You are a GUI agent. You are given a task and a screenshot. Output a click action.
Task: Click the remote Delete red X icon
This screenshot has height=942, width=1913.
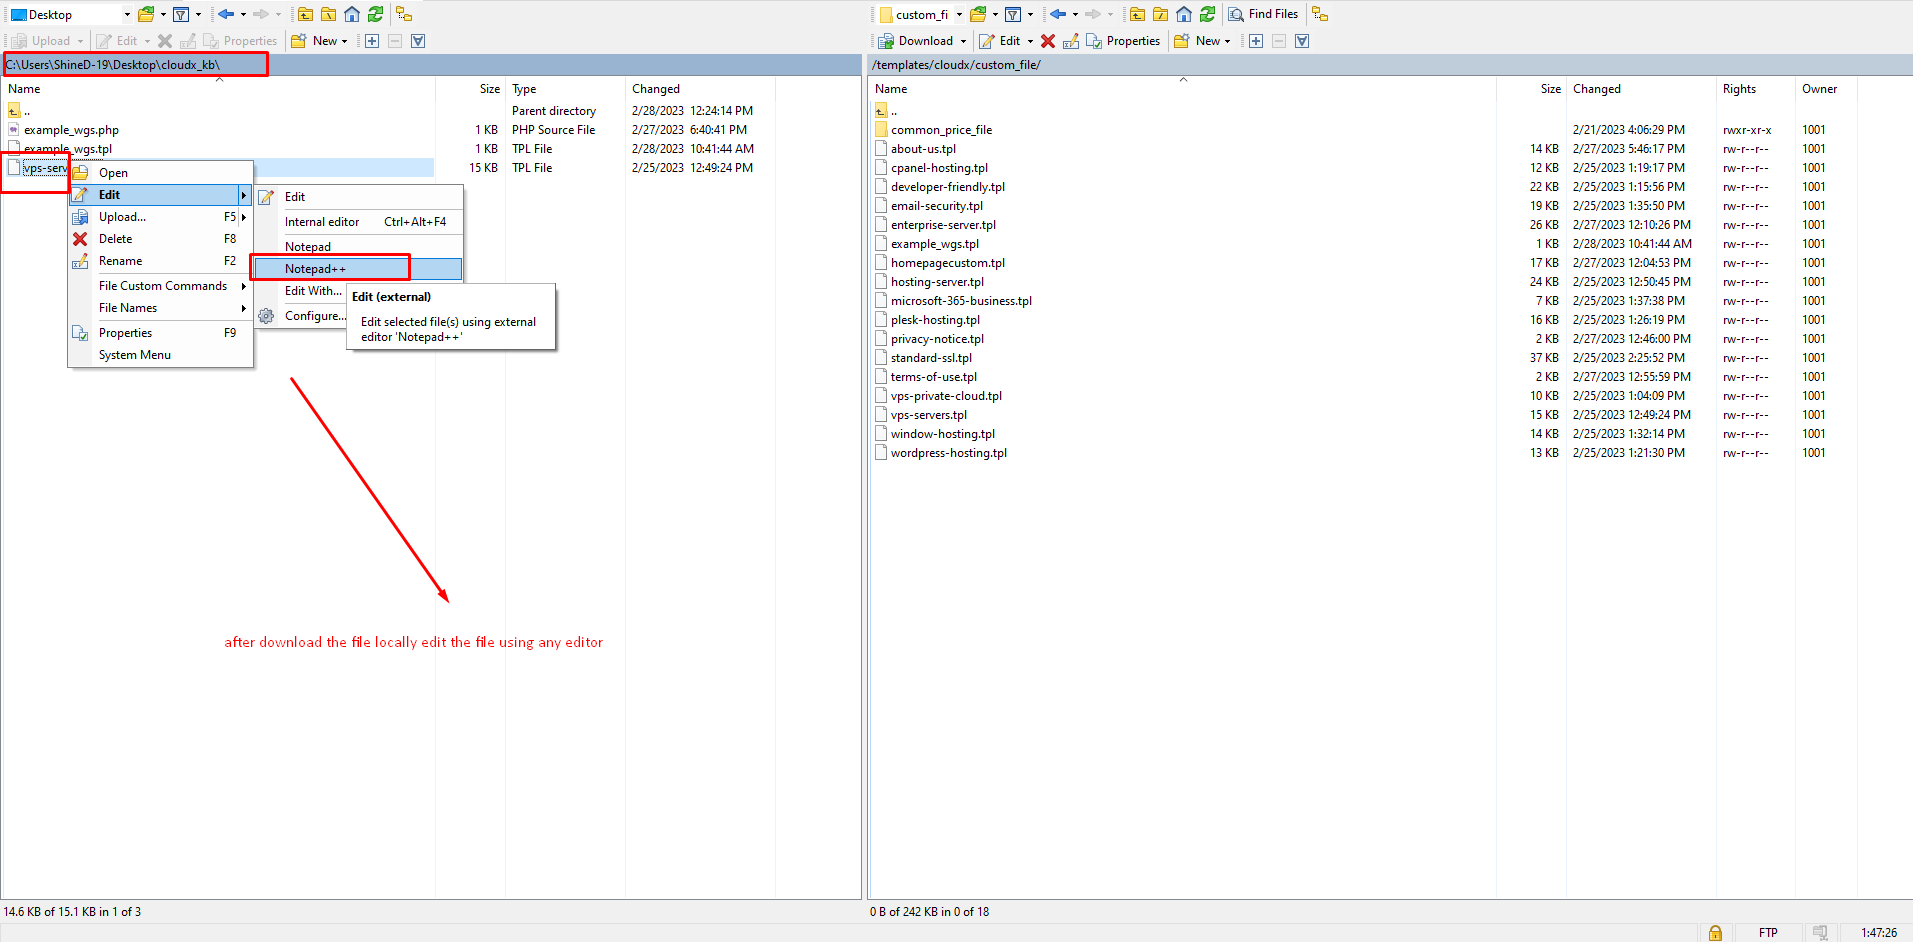coord(1048,41)
